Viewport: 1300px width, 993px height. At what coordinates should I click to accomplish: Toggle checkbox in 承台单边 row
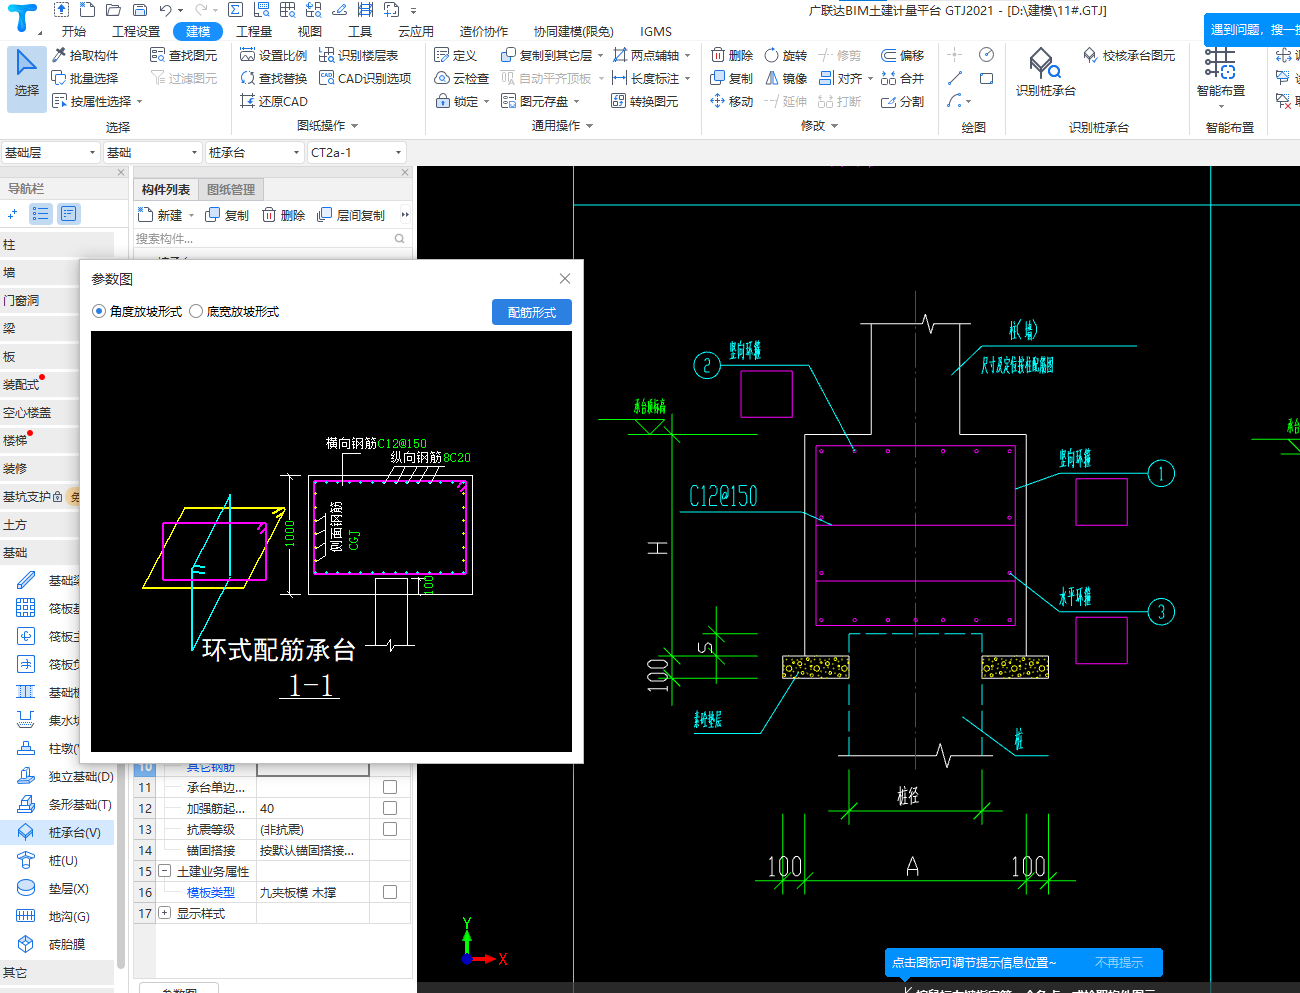tap(390, 787)
